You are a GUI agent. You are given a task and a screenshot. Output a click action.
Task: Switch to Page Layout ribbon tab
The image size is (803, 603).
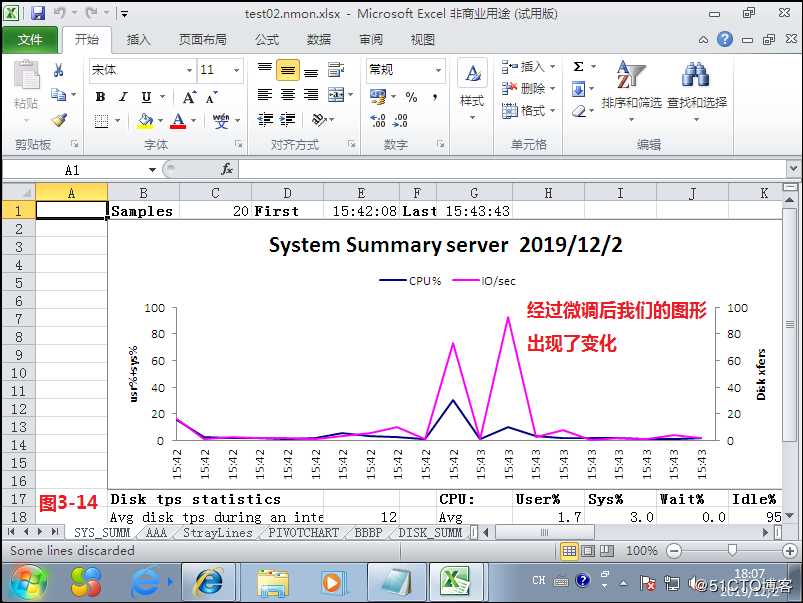(202, 39)
